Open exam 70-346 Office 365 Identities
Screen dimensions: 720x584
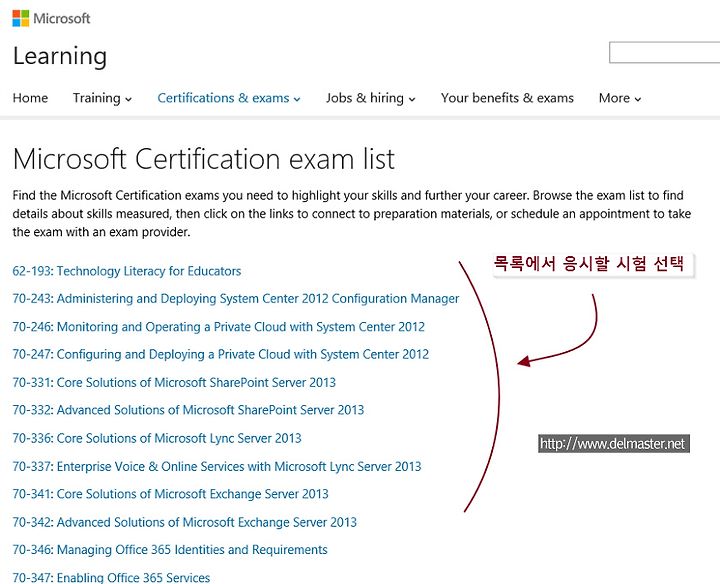click(170, 550)
